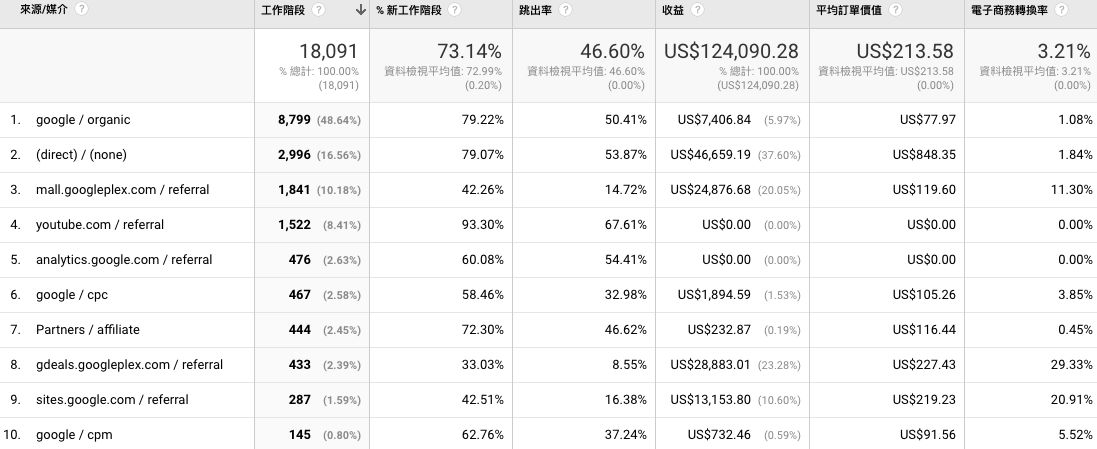Sort by 電子商務轉換率 column header
Viewport: 1097px width, 449px height.
coord(1009,10)
